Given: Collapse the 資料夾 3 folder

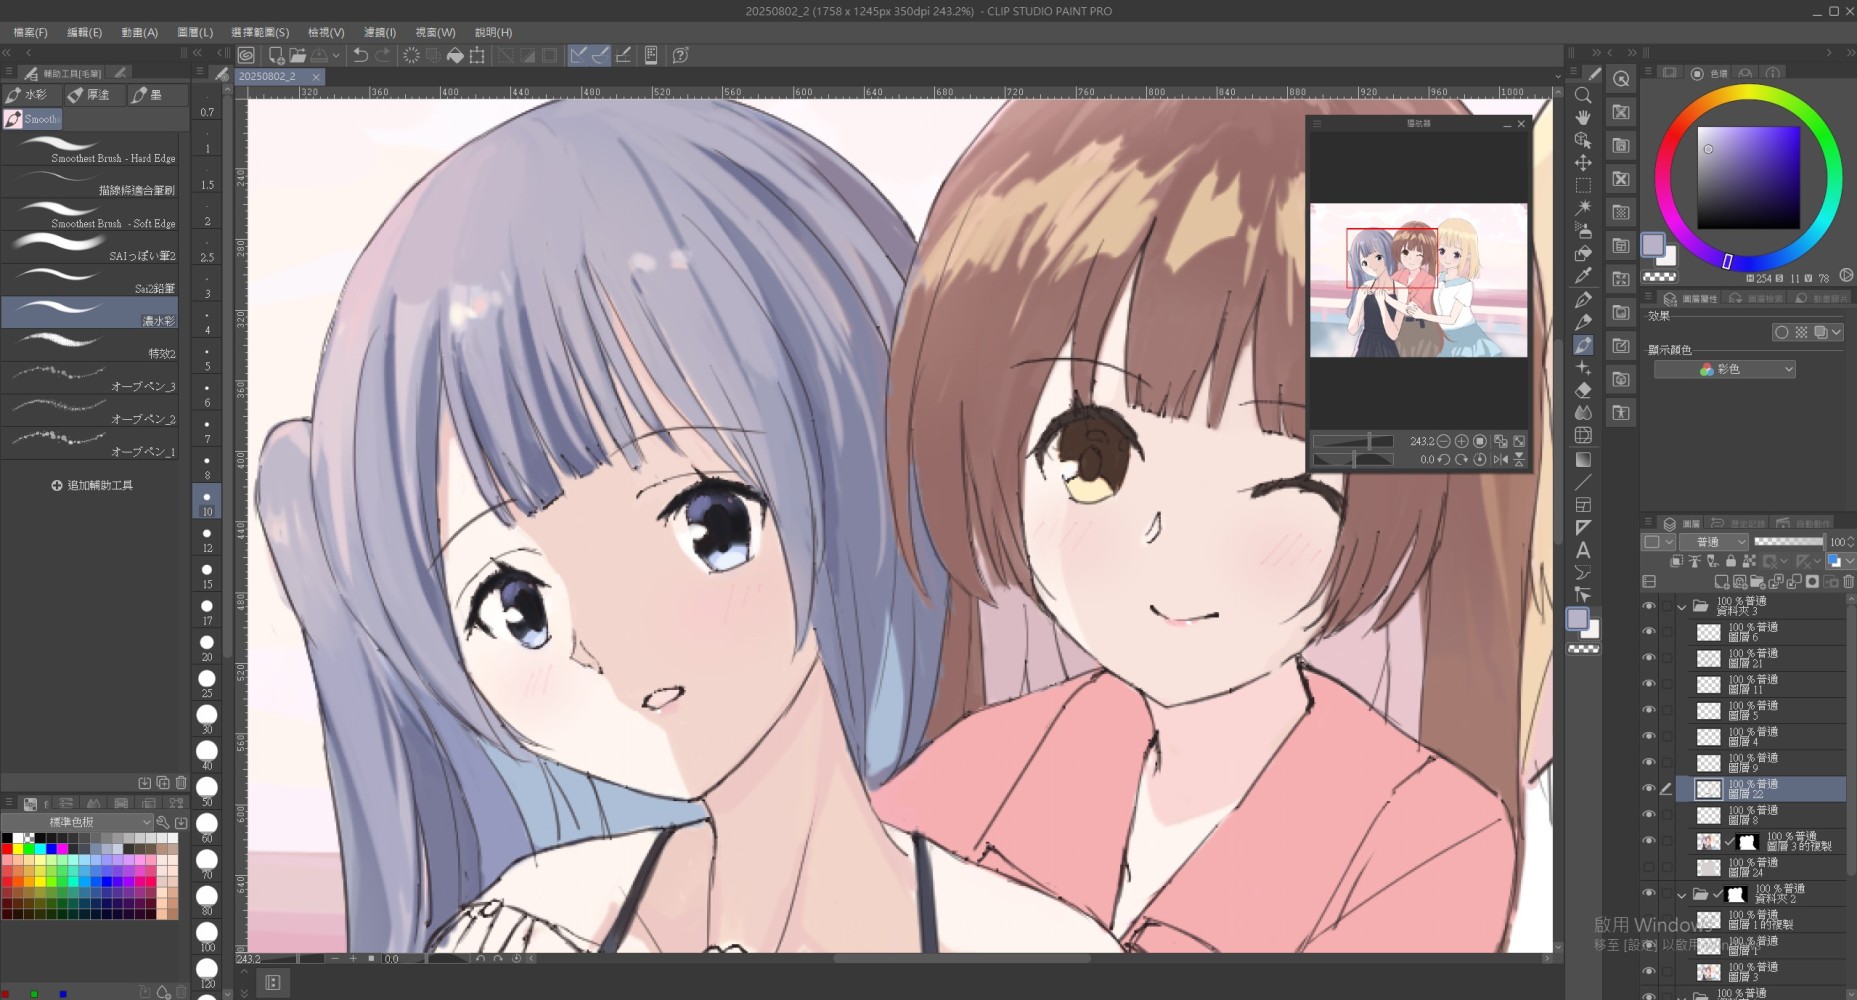Looking at the screenshot, I should 1682,607.
